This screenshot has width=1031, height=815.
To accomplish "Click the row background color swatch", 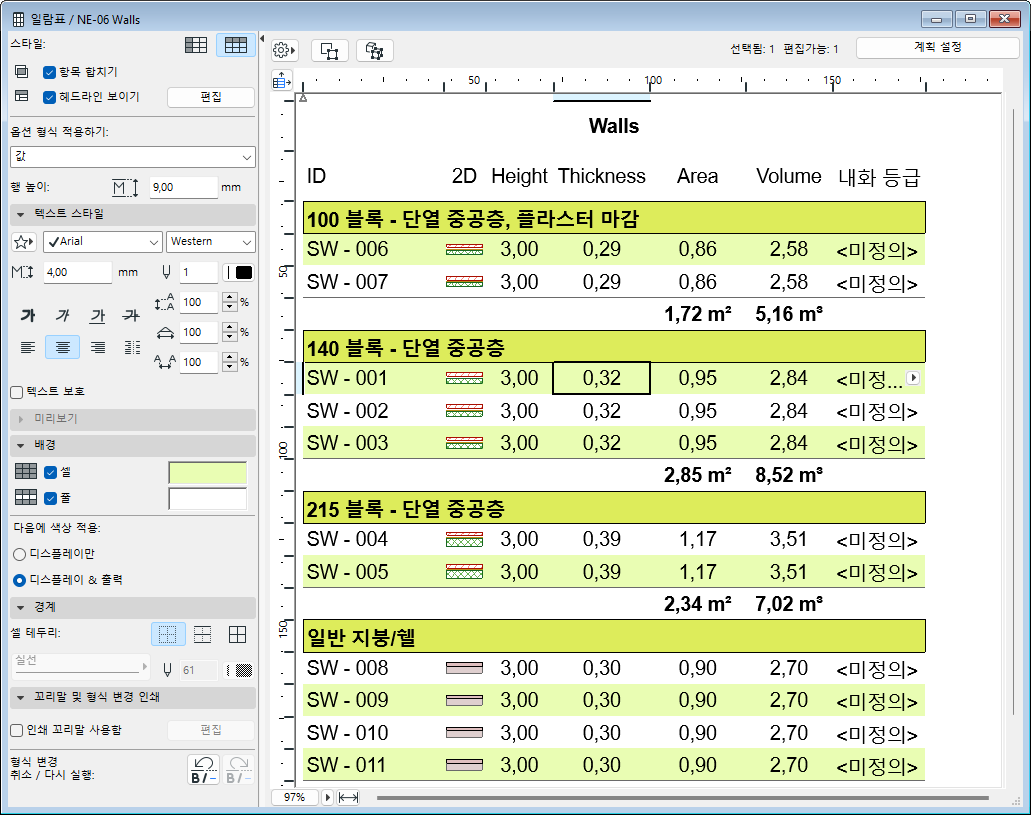I will point(208,499).
